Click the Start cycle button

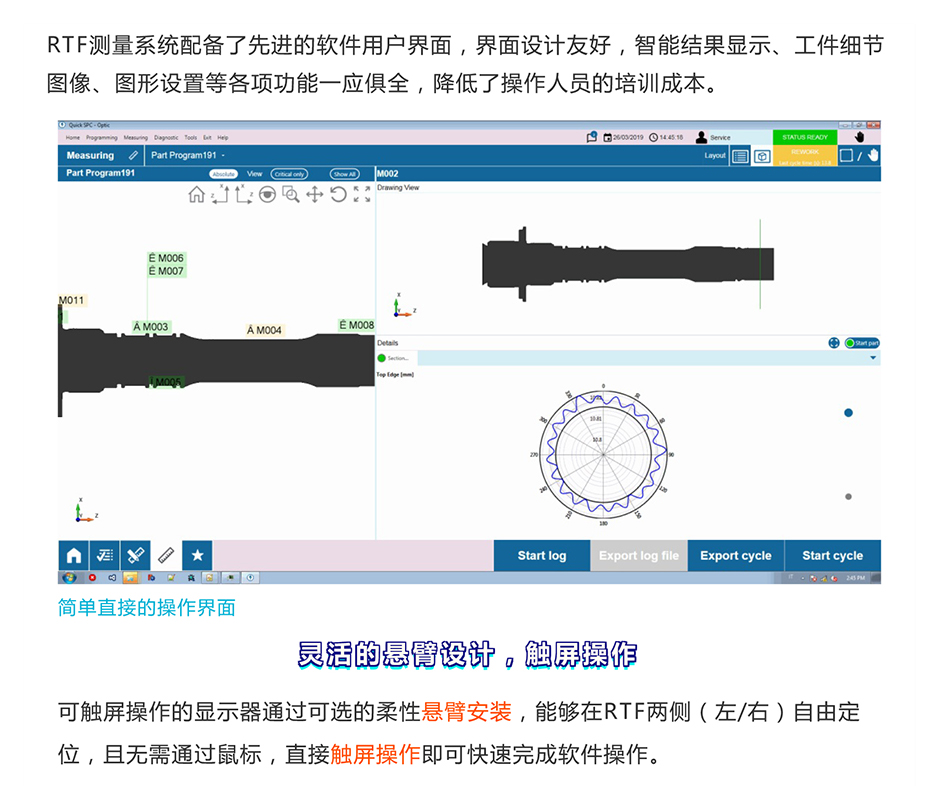click(833, 556)
